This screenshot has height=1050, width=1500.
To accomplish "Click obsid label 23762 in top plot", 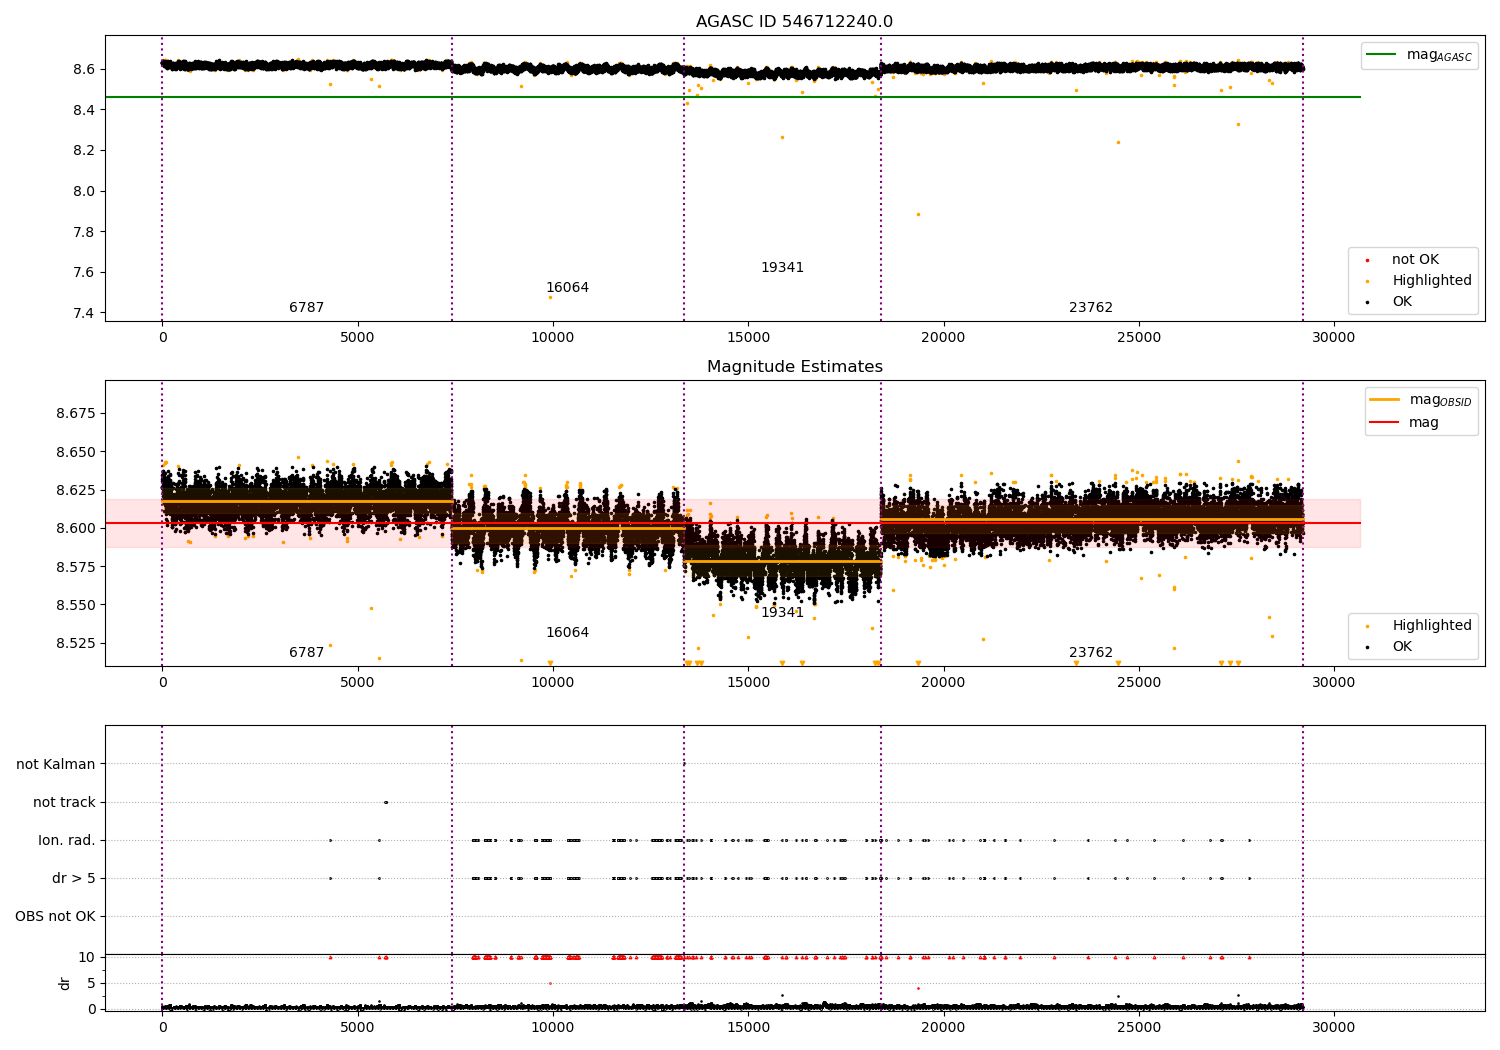I will click(1091, 308).
